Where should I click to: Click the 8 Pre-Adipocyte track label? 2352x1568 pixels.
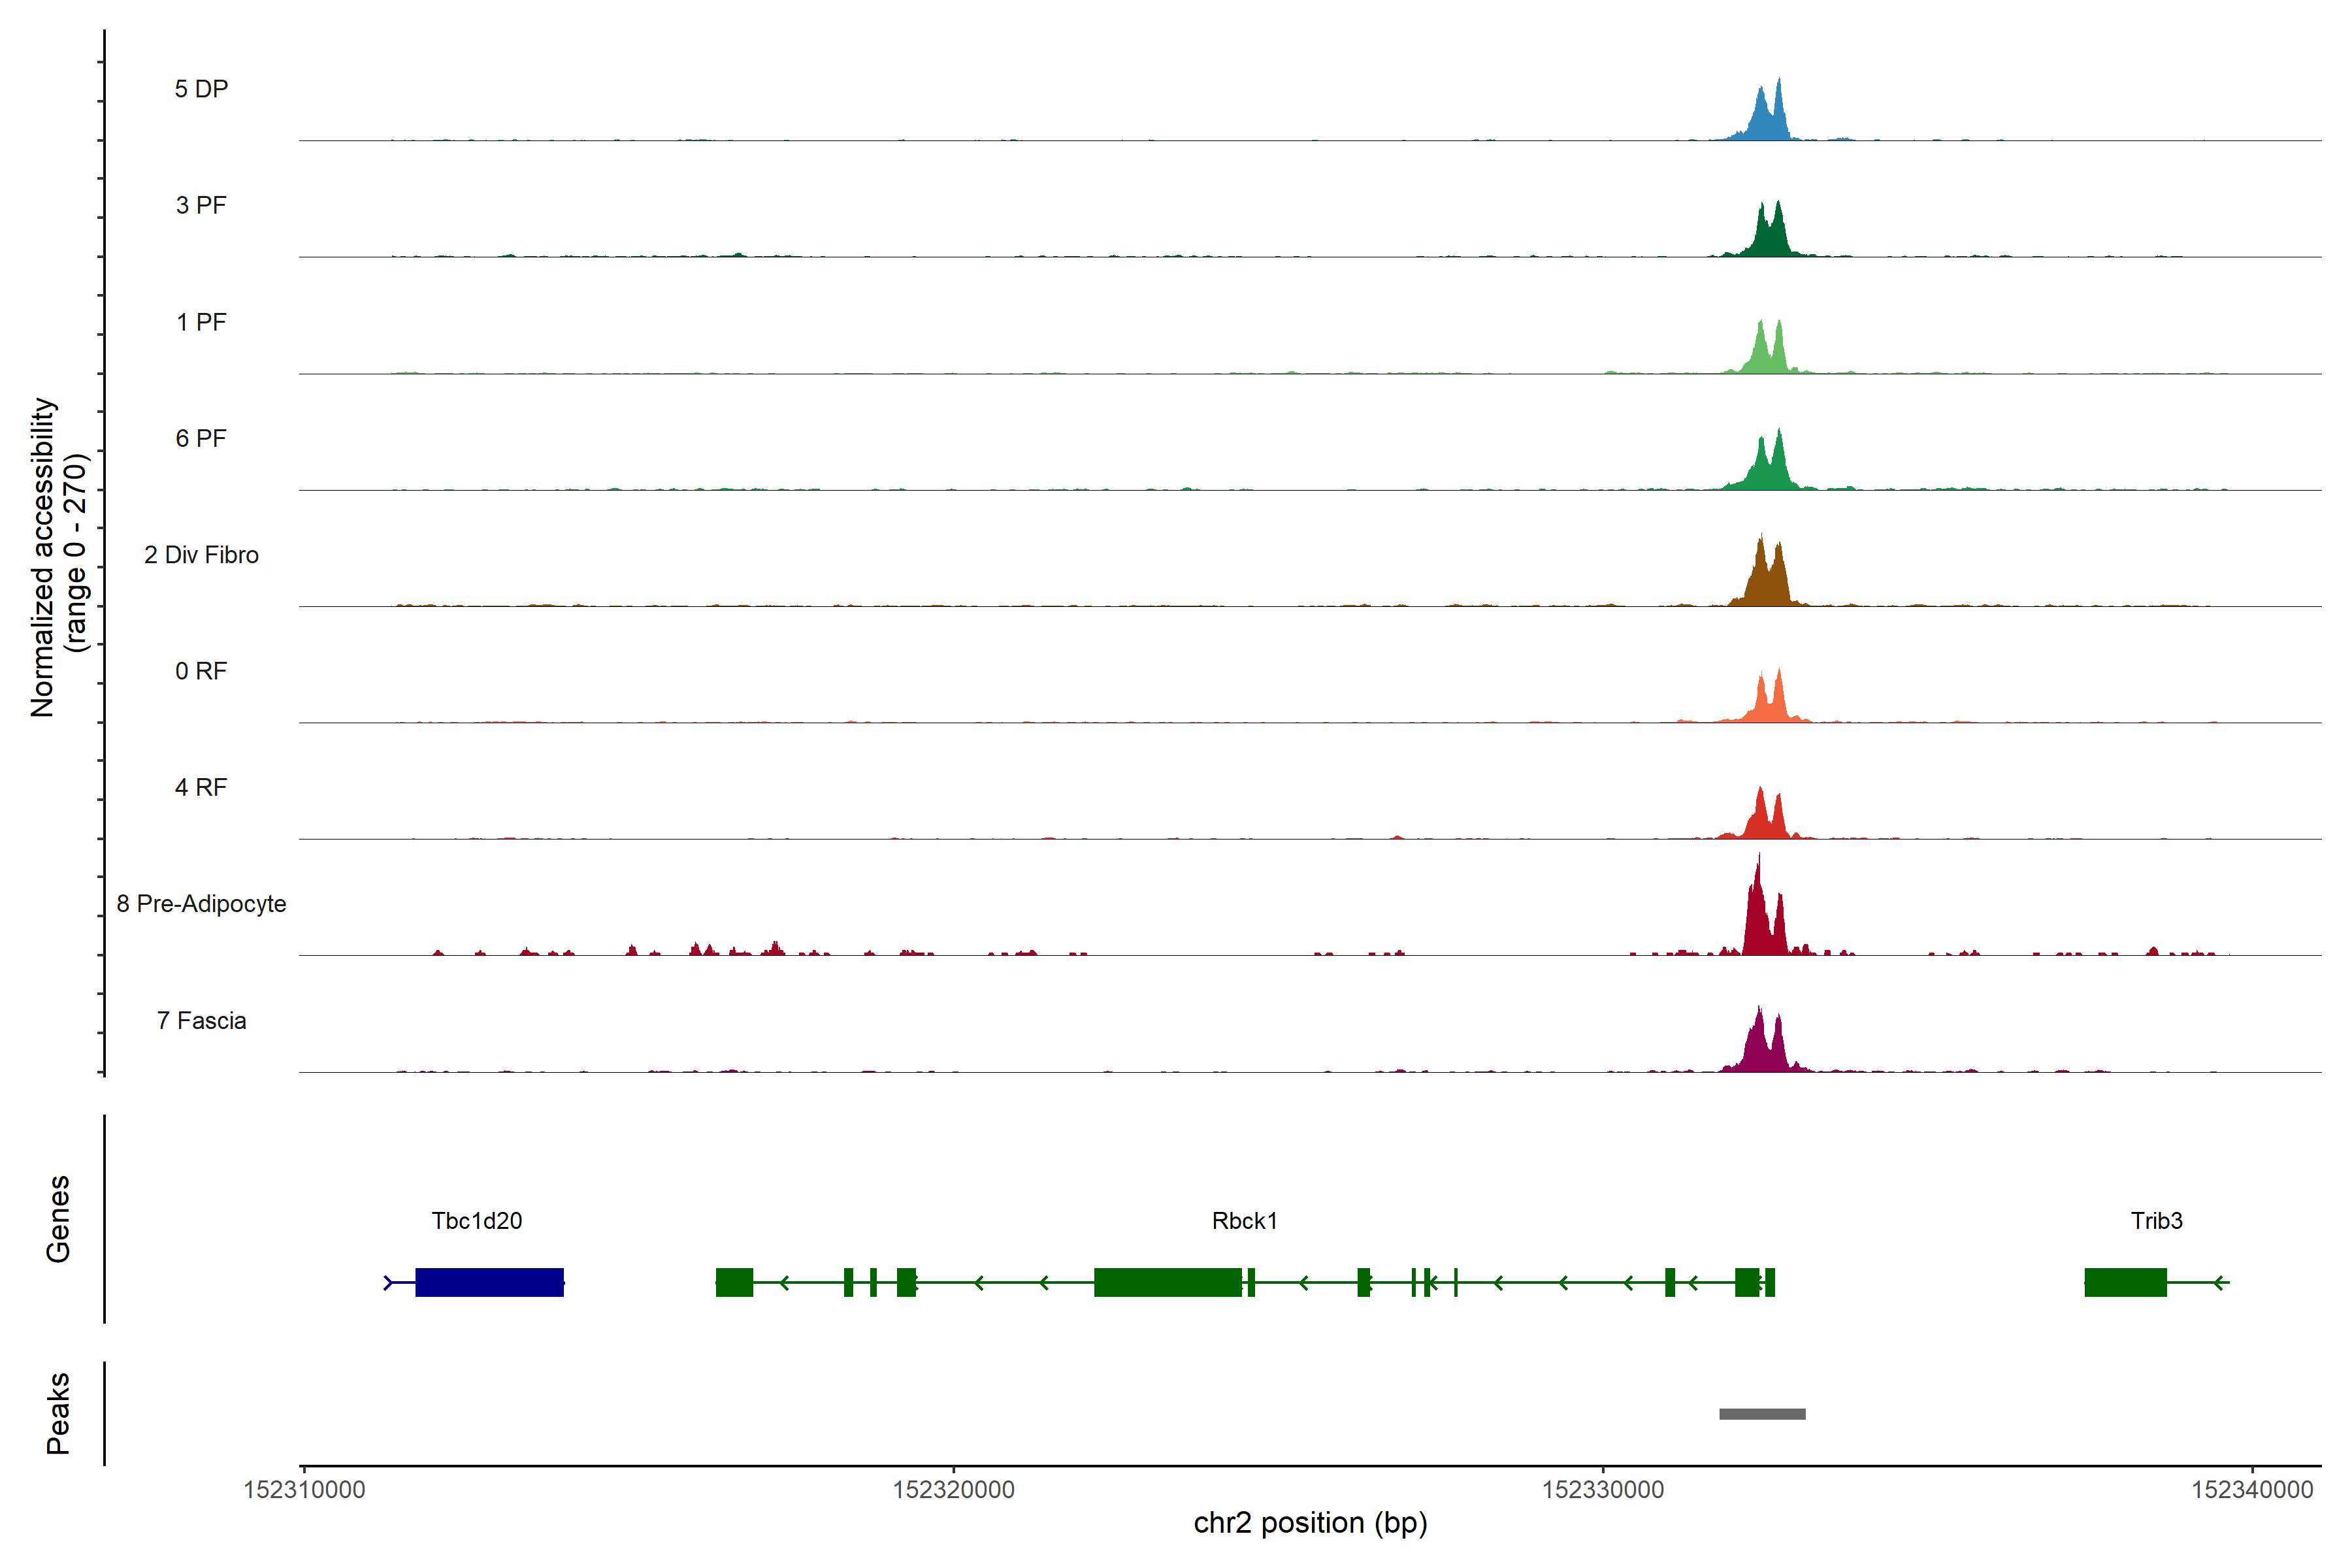[201, 904]
